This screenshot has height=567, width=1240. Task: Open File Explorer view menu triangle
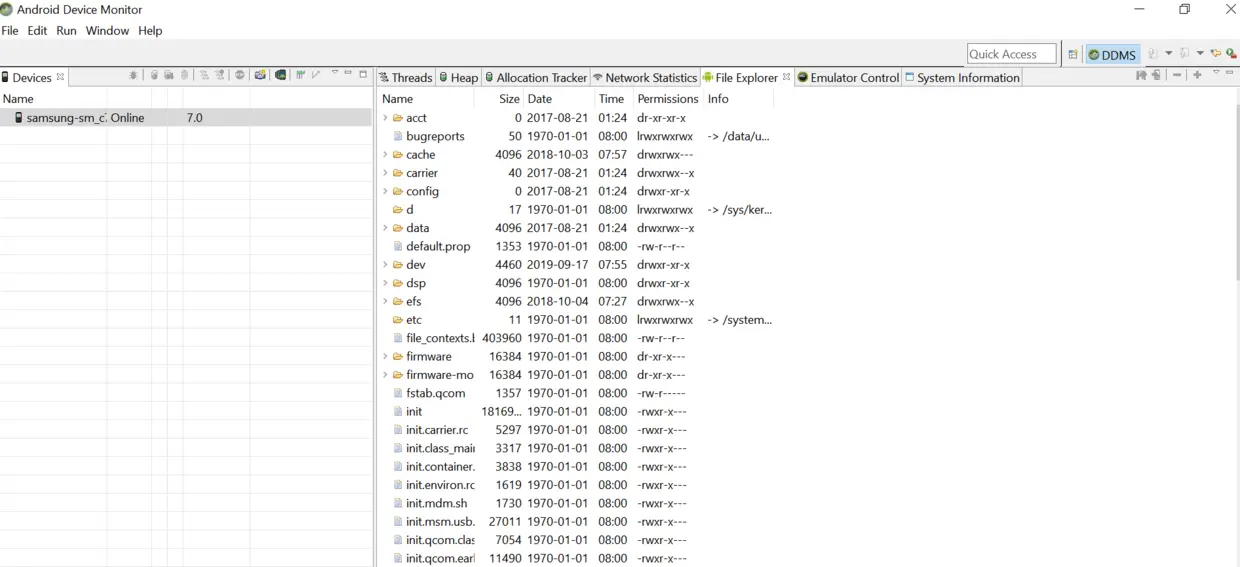click(x=1216, y=72)
